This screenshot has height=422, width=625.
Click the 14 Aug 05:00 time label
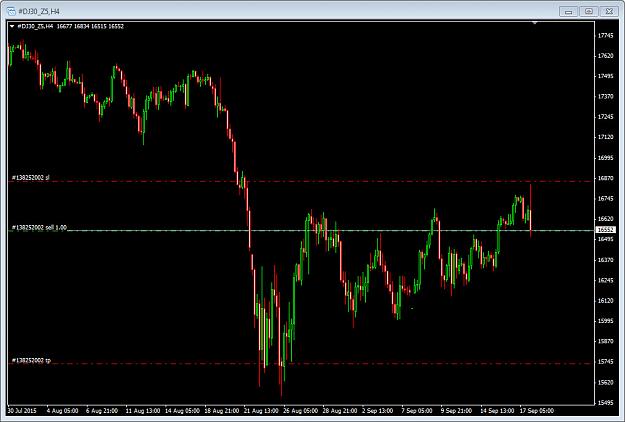[182, 410]
